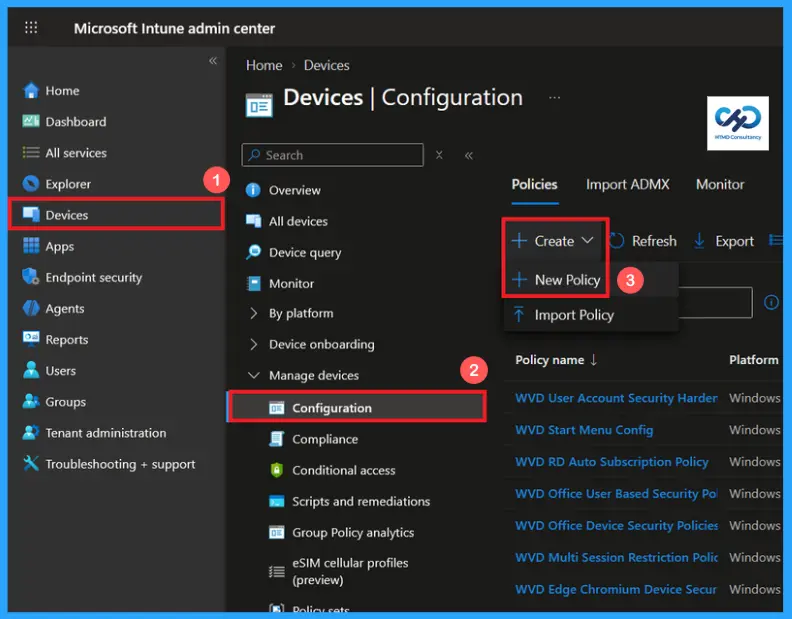Click the Platform column header
Viewport: 792px width, 619px height.
[753, 360]
